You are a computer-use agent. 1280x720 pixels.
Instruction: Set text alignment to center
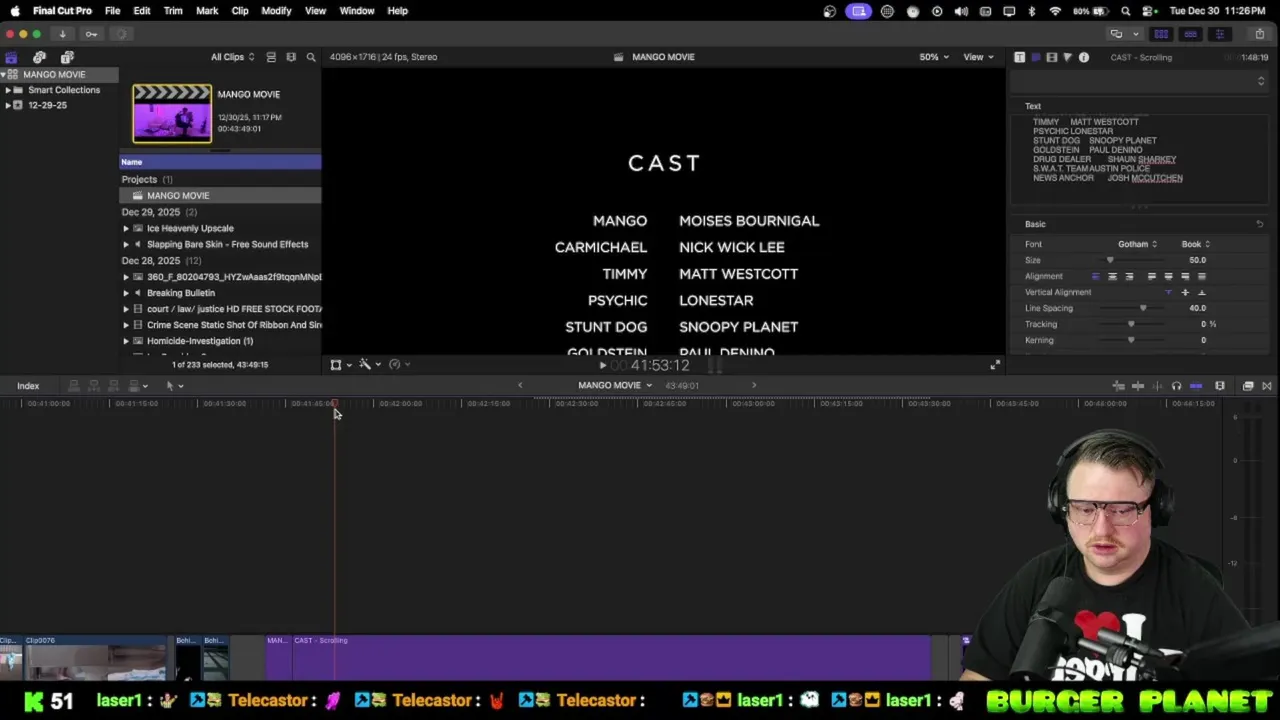point(1113,276)
